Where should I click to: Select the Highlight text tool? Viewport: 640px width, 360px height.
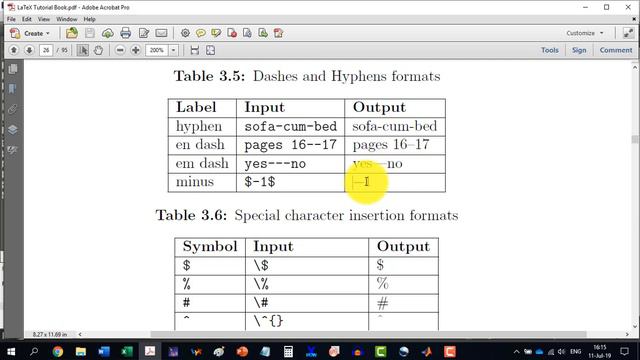[x=216, y=33]
